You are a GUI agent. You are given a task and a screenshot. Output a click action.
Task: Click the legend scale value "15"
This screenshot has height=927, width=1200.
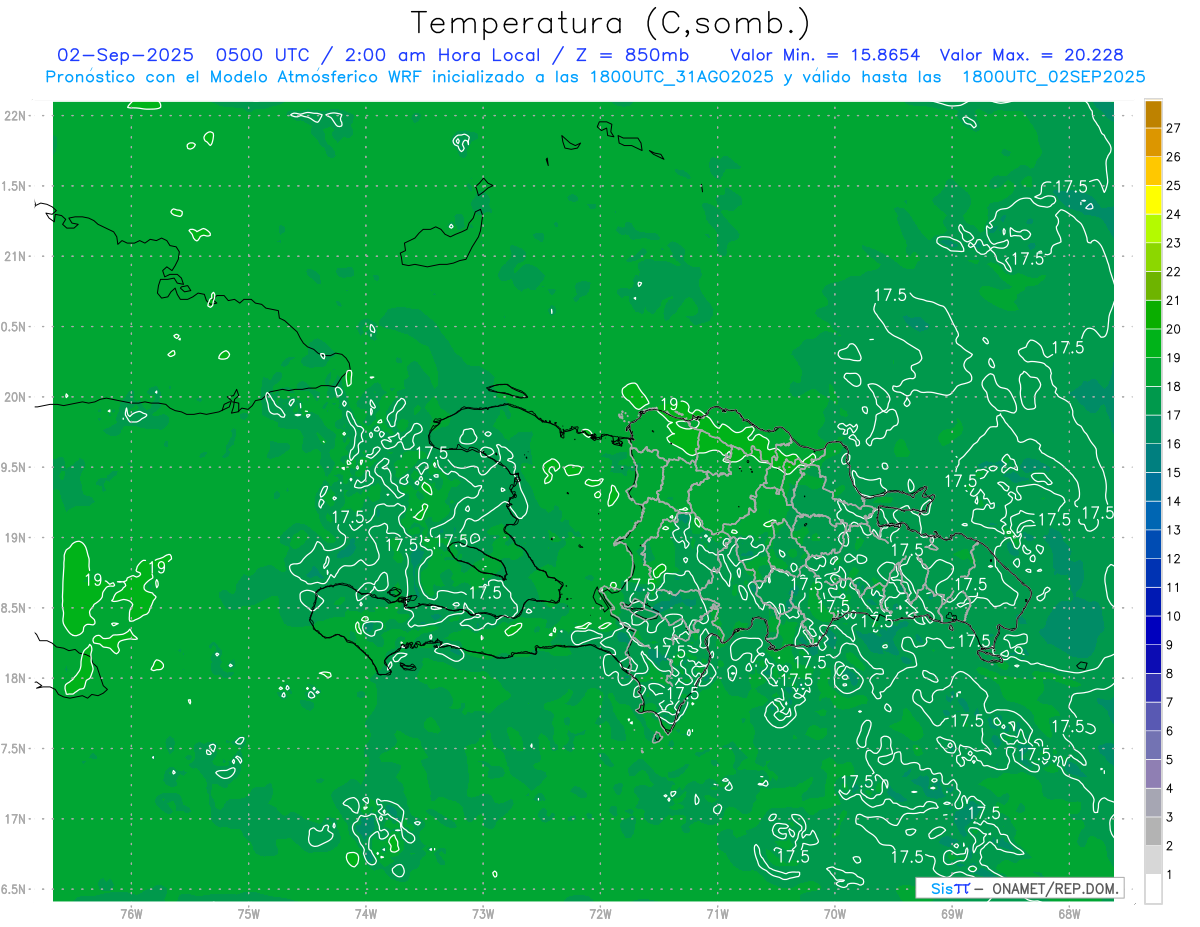[1174, 473]
